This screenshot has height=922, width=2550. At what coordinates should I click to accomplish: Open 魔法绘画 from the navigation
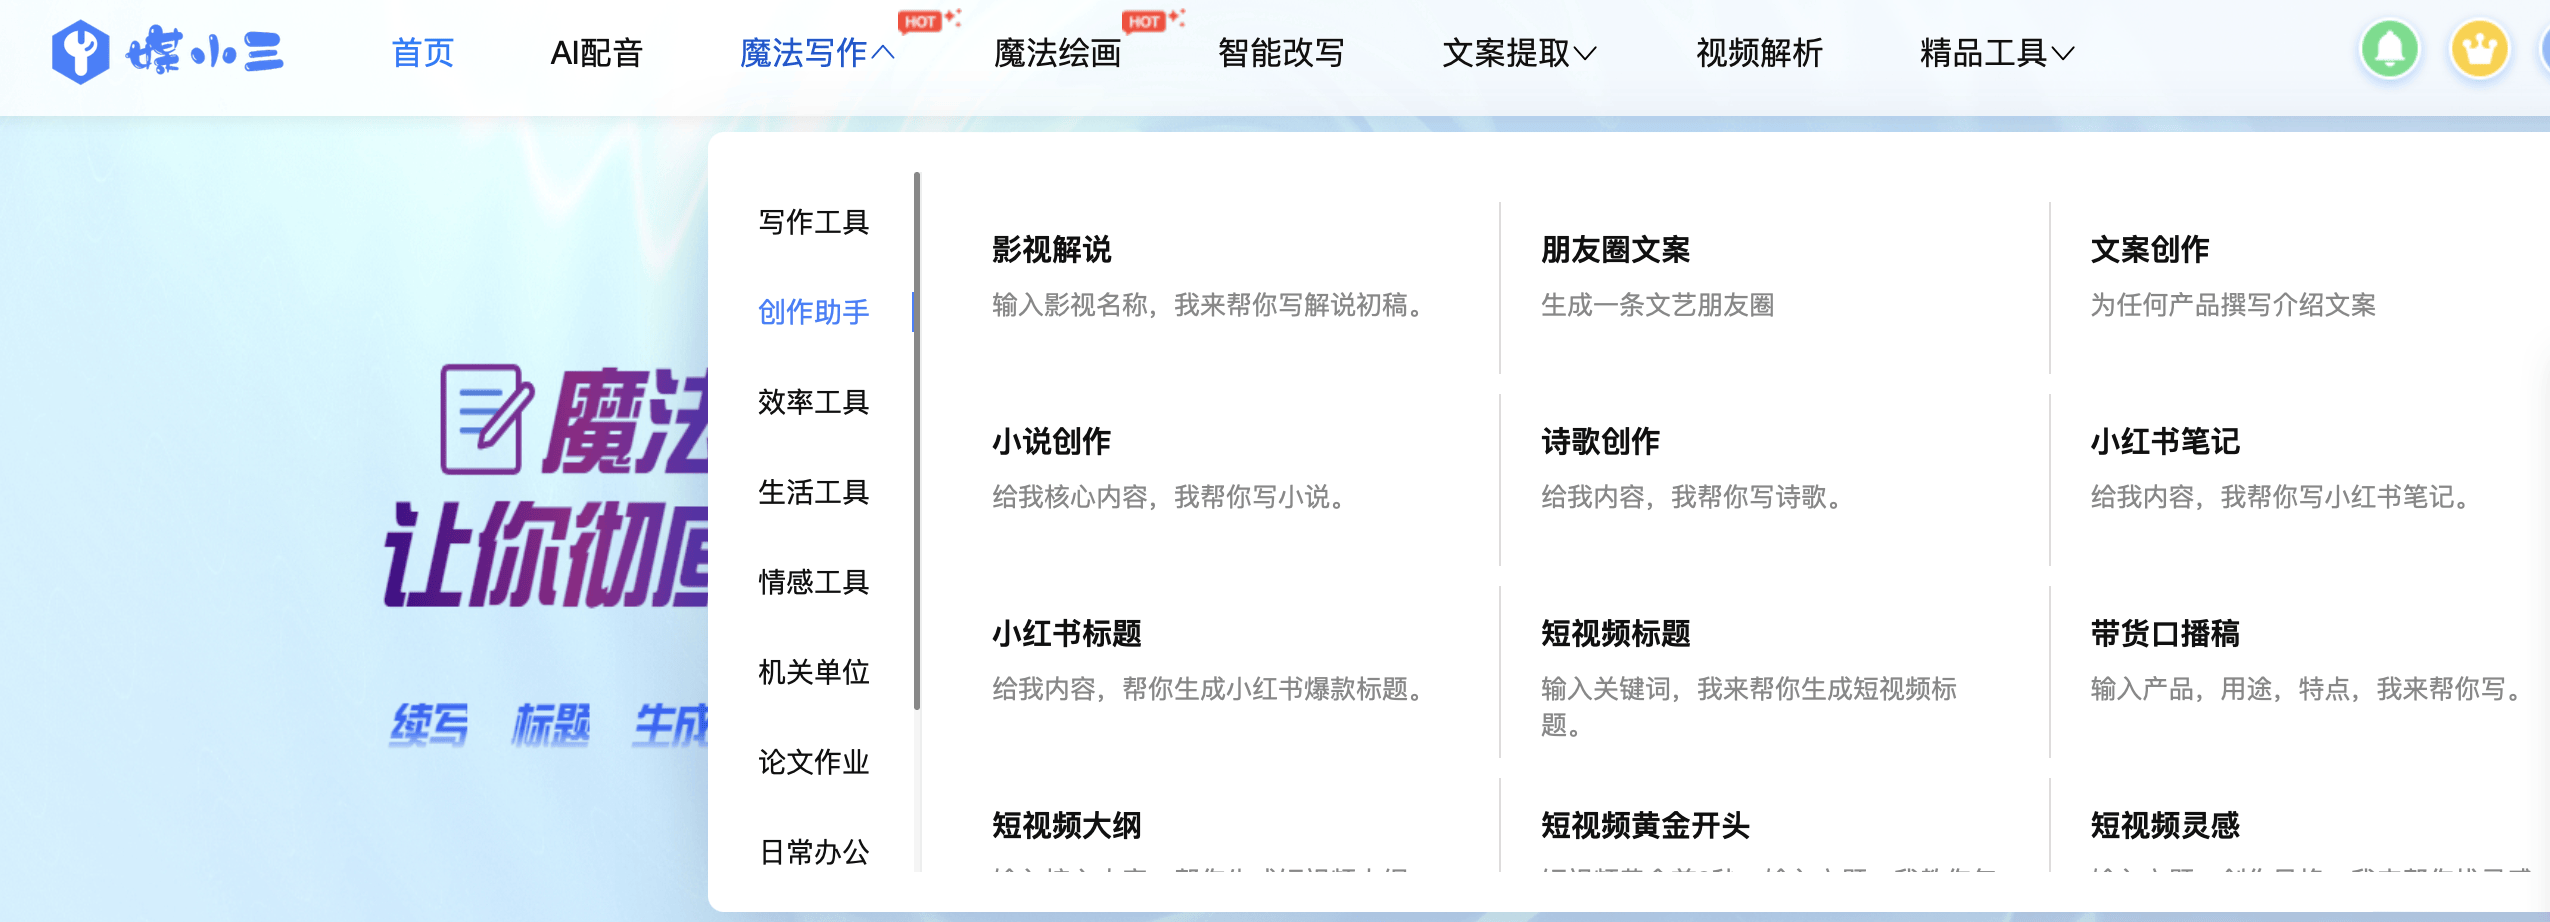point(1057,53)
